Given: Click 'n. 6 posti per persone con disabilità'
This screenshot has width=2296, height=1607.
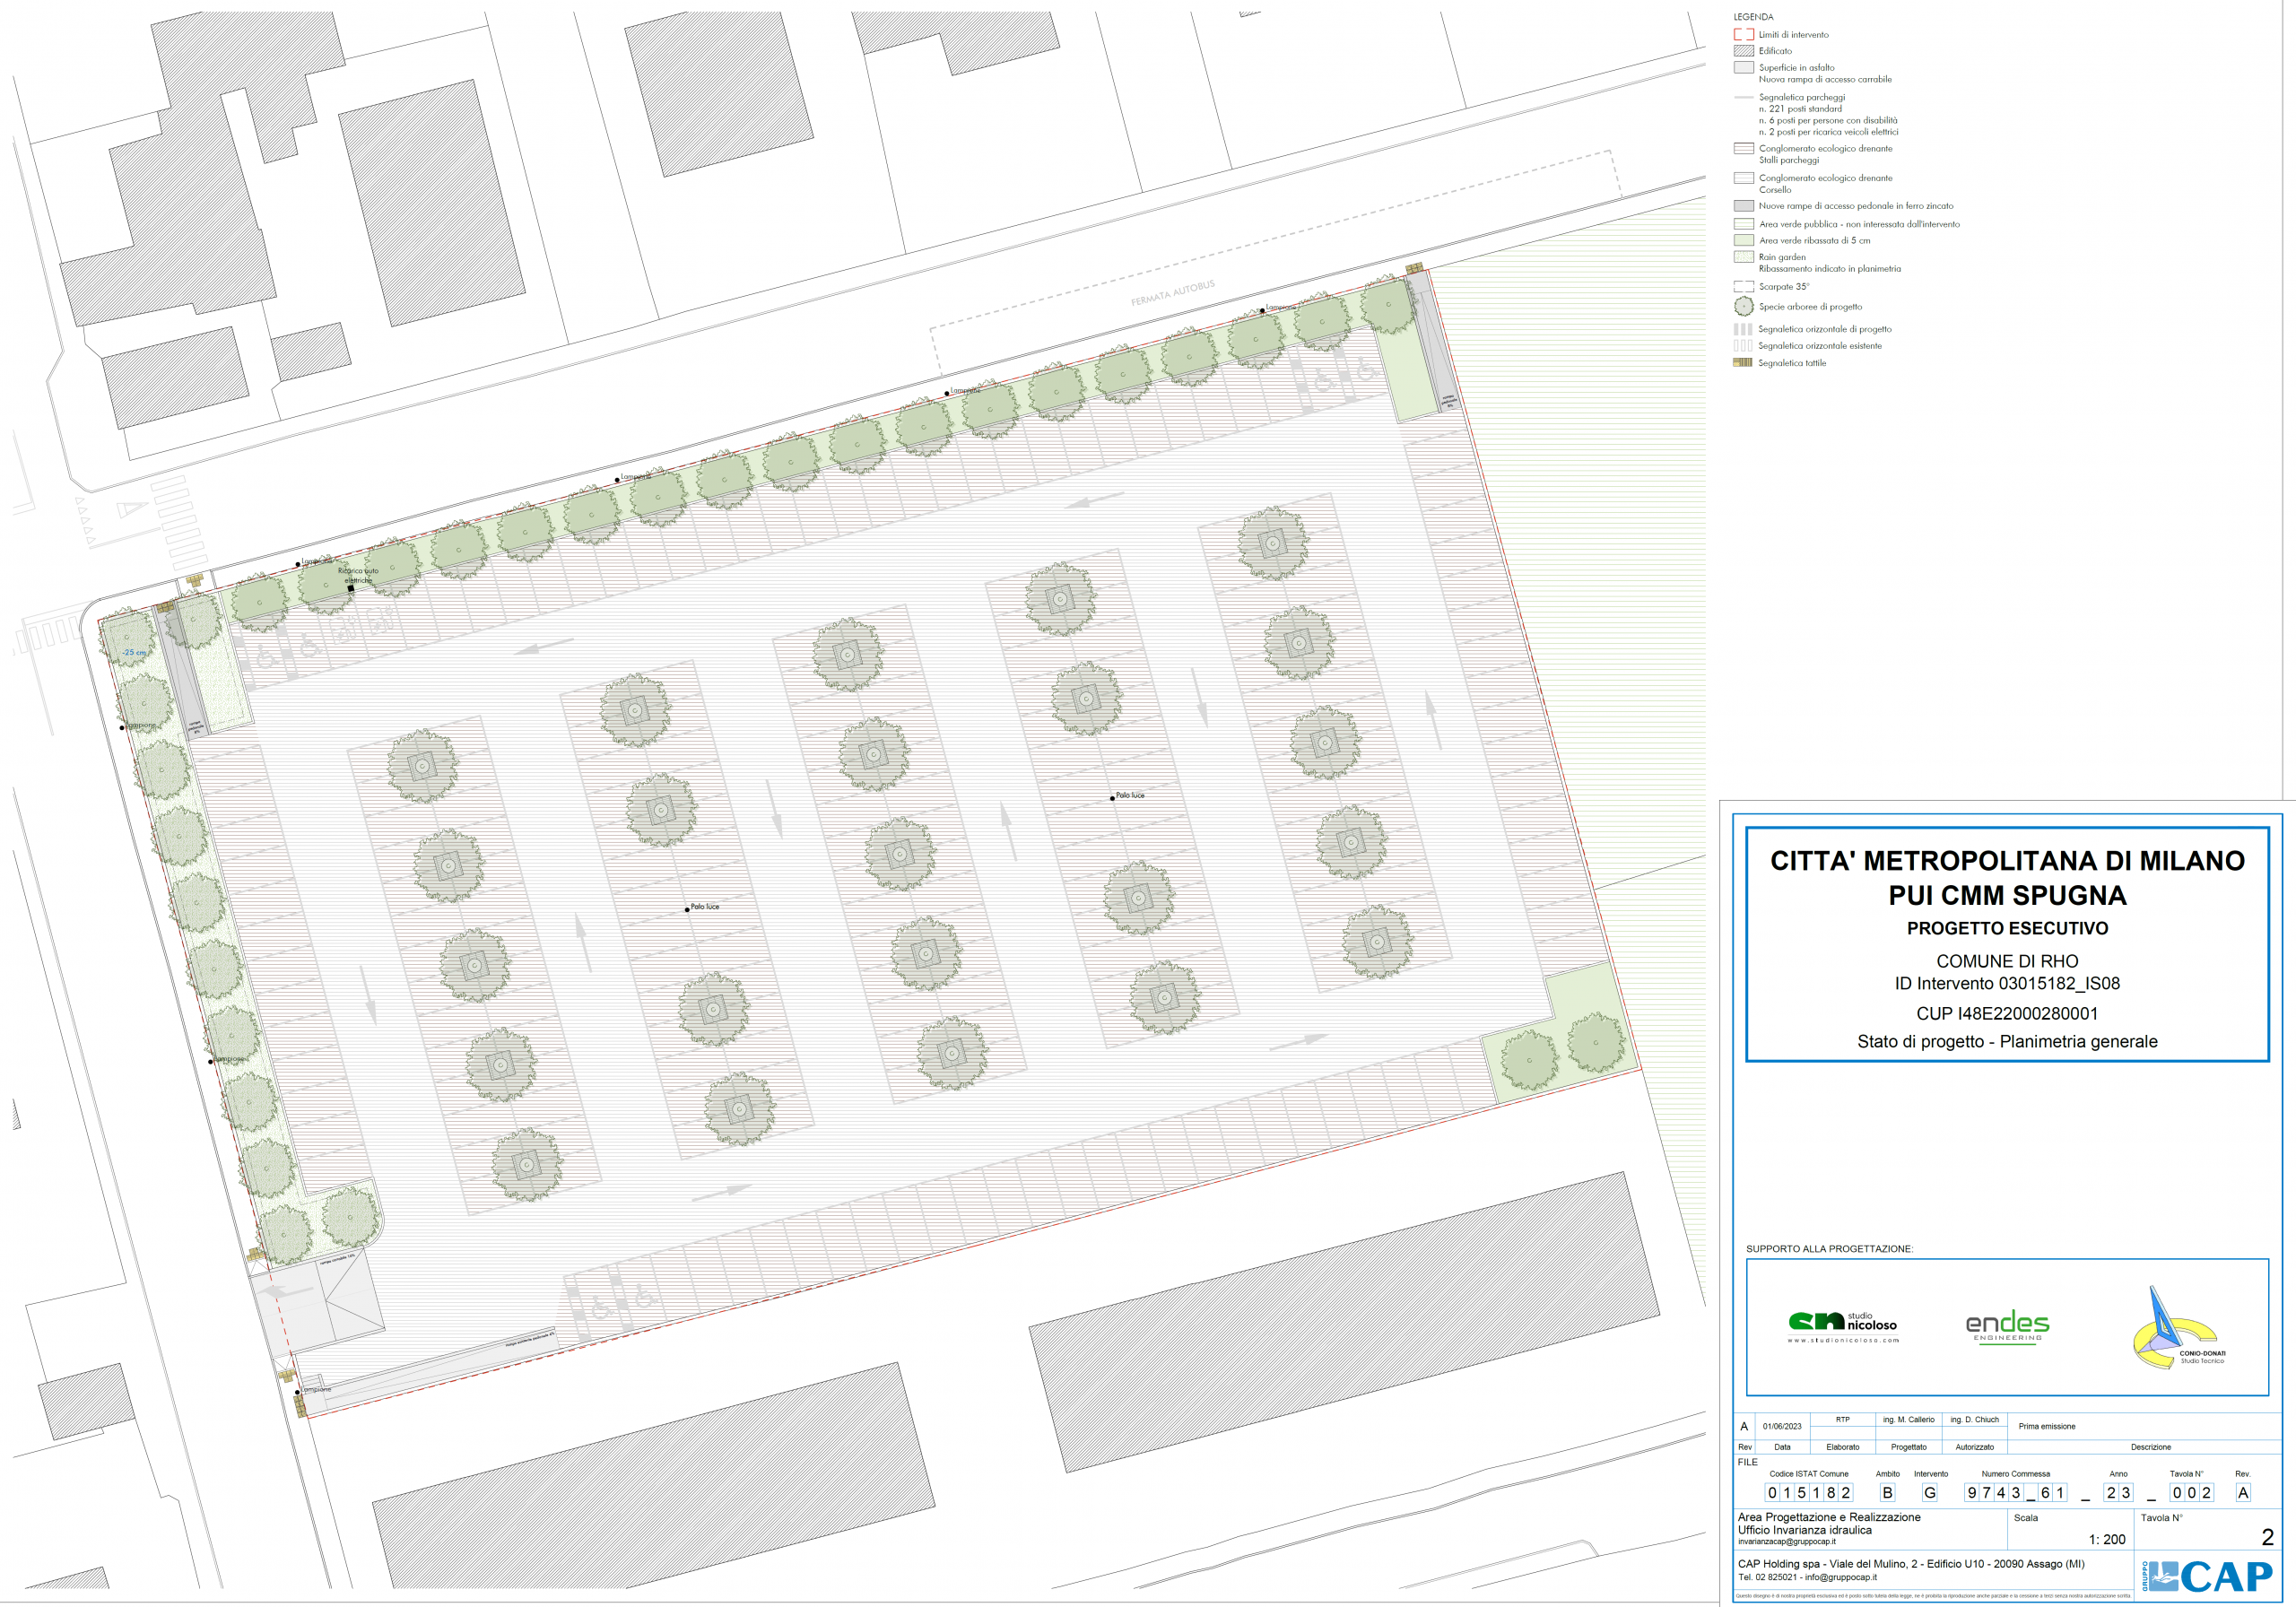Looking at the screenshot, I should tap(1828, 120).
